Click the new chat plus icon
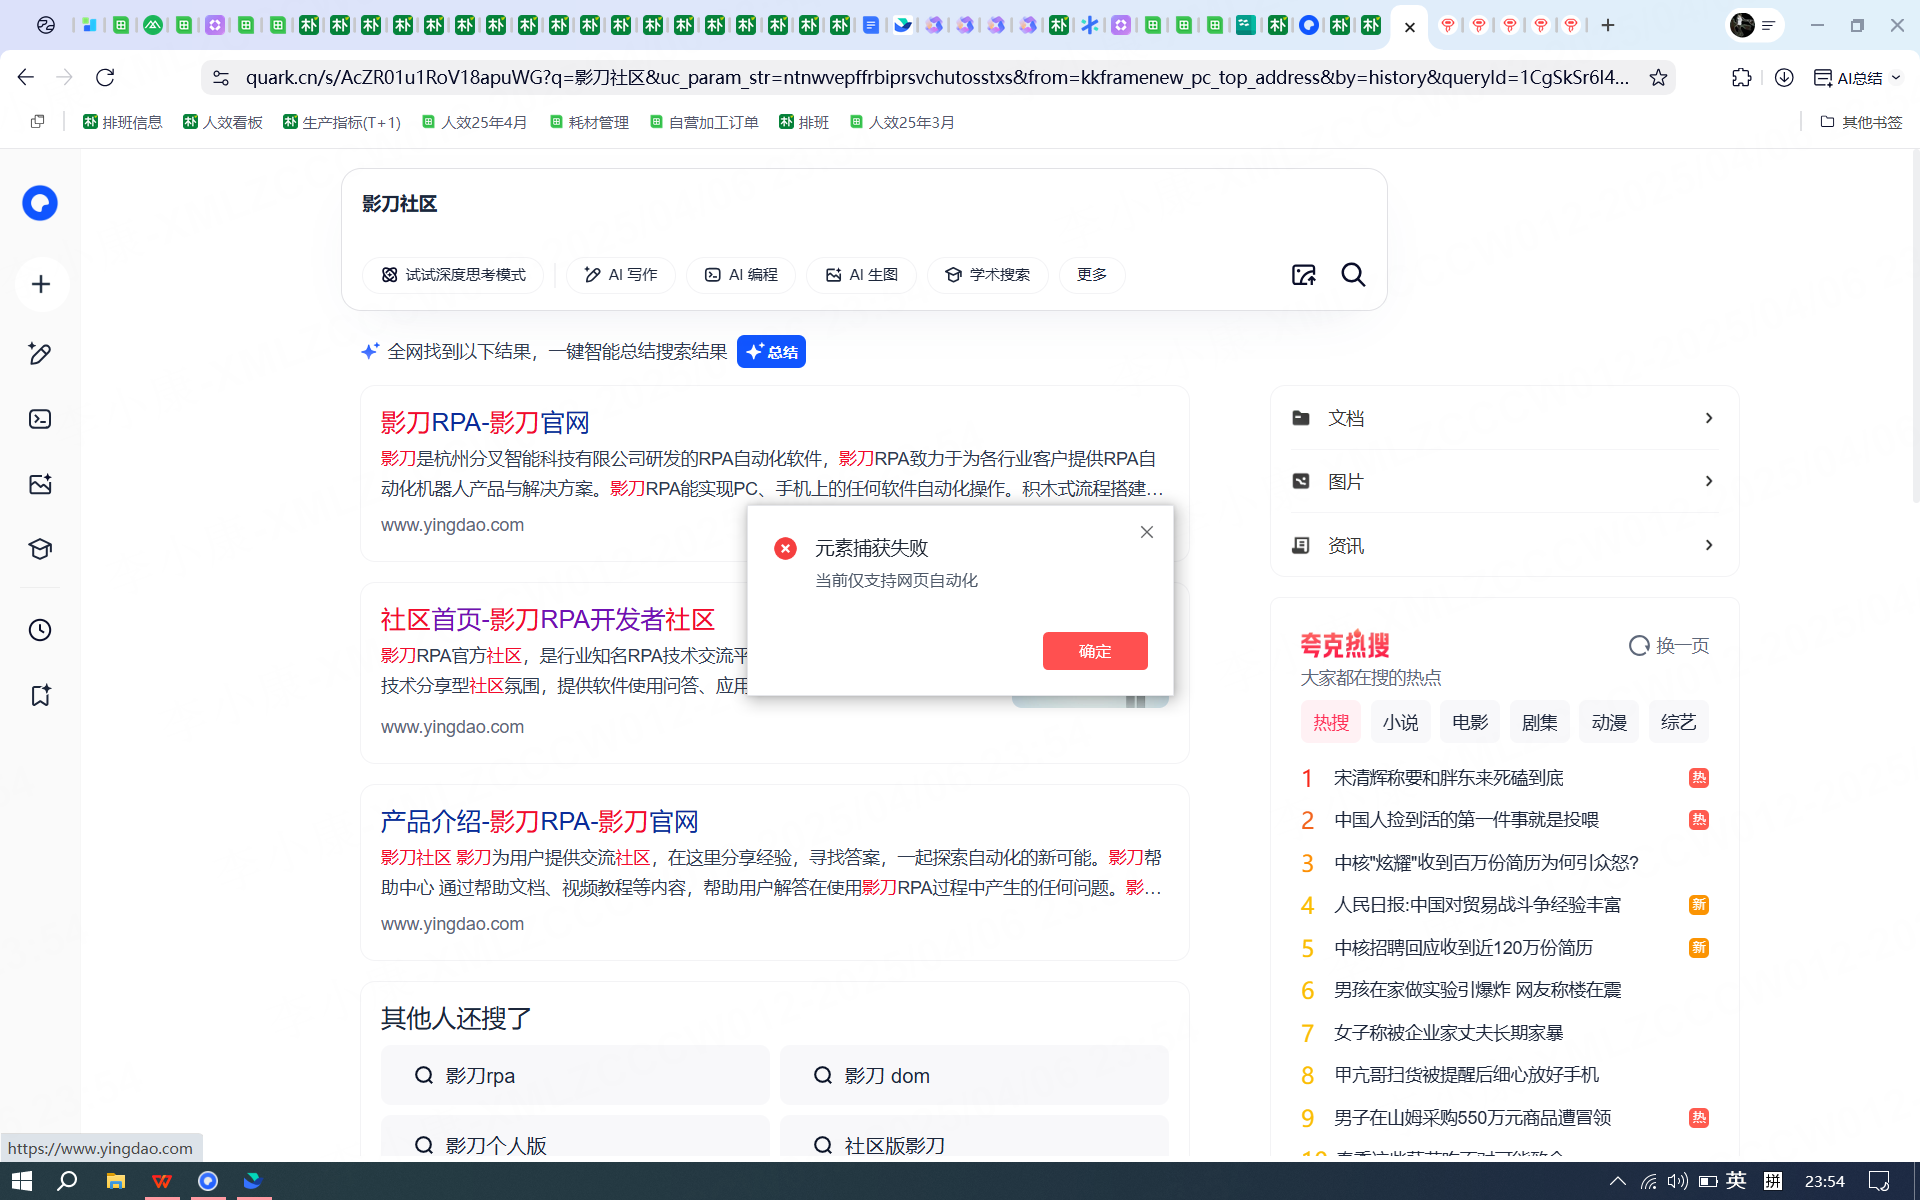 pyautogui.click(x=41, y=284)
